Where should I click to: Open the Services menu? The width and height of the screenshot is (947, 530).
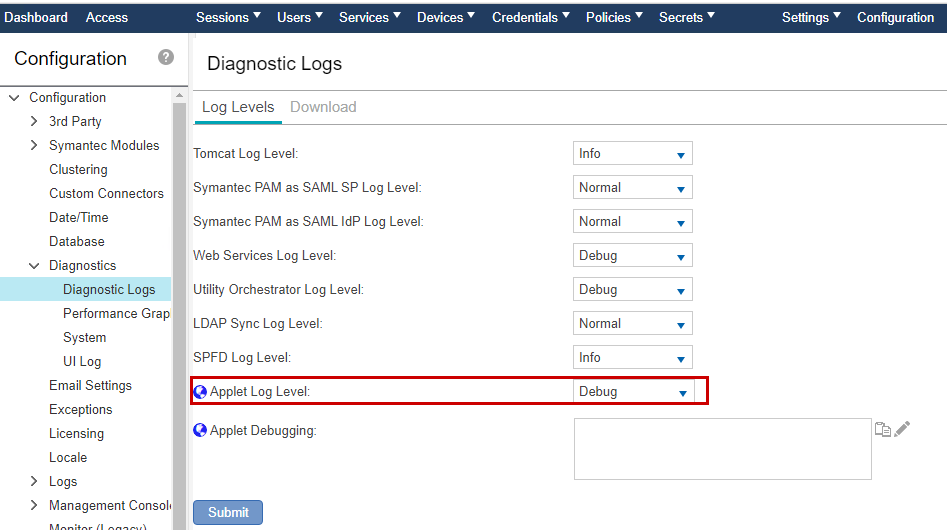point(370,18)
